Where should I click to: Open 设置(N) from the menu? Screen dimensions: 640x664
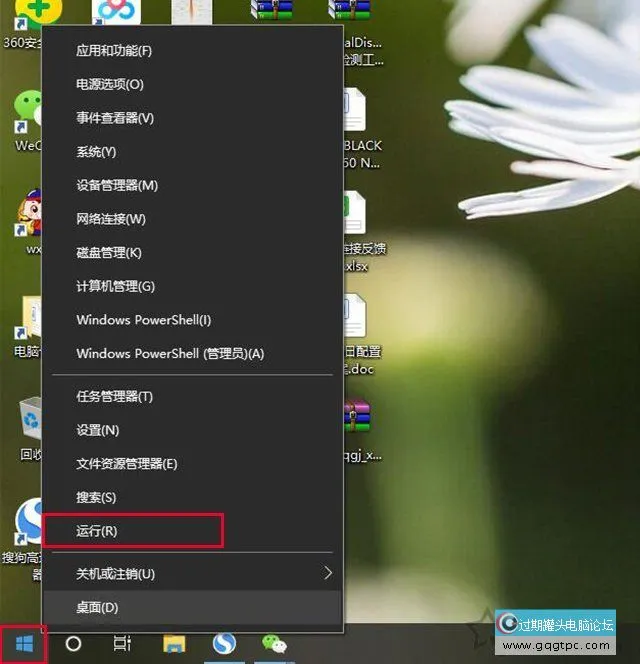192,430
